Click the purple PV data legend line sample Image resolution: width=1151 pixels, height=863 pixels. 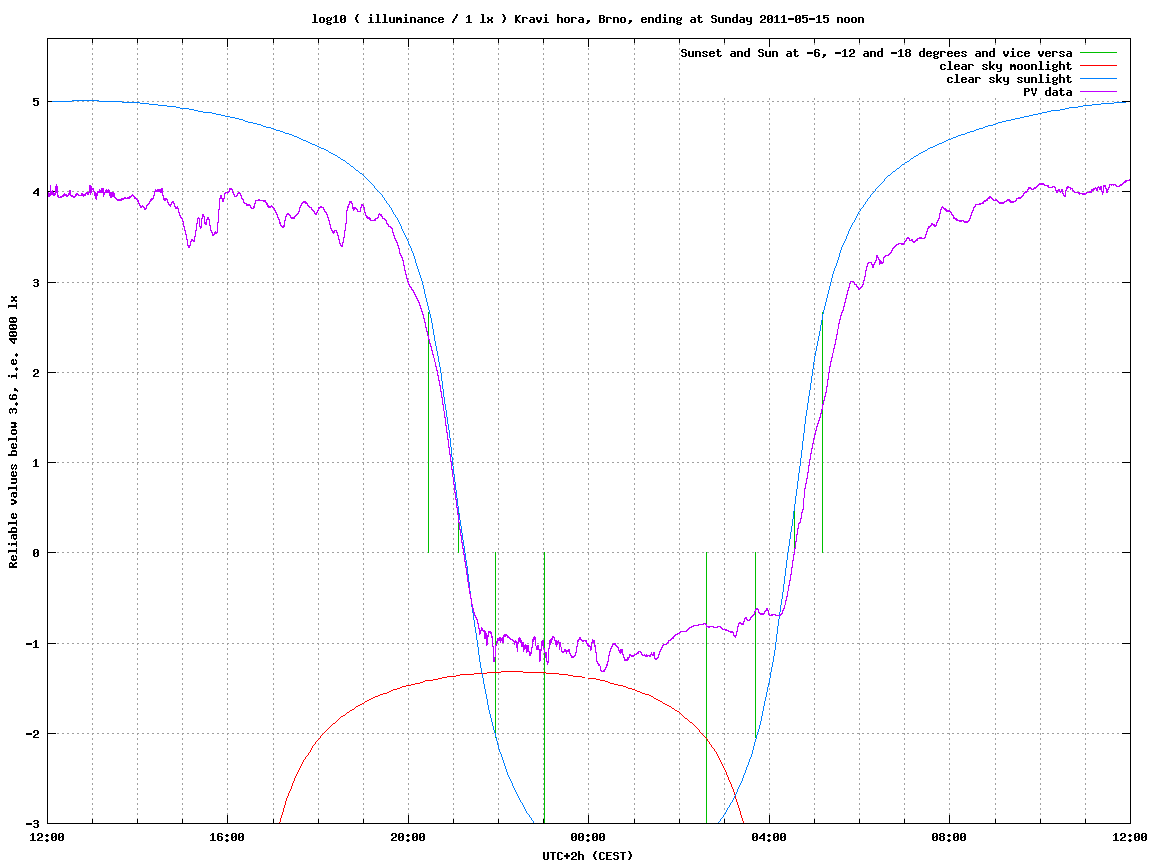point(1098,92)
